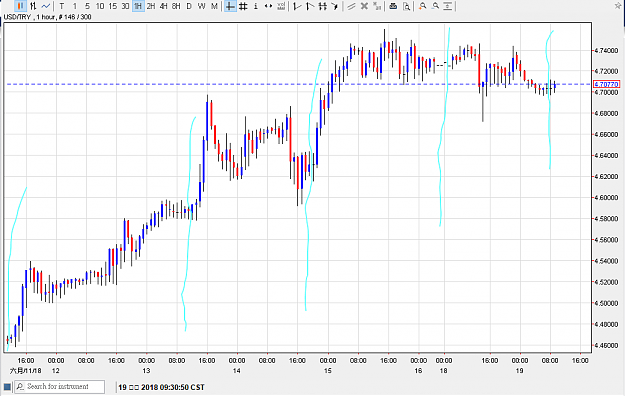
Task: Select the 30 minute timeframe
Action: click(x=125, y=6)
